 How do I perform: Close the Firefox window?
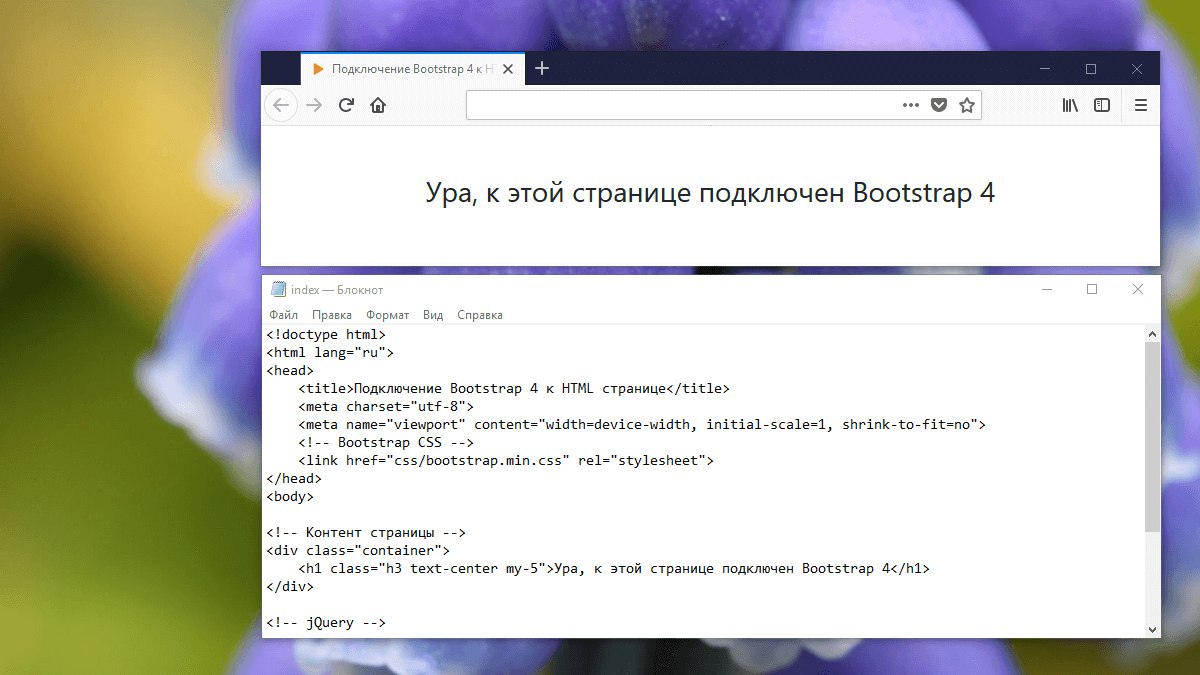1137,69
